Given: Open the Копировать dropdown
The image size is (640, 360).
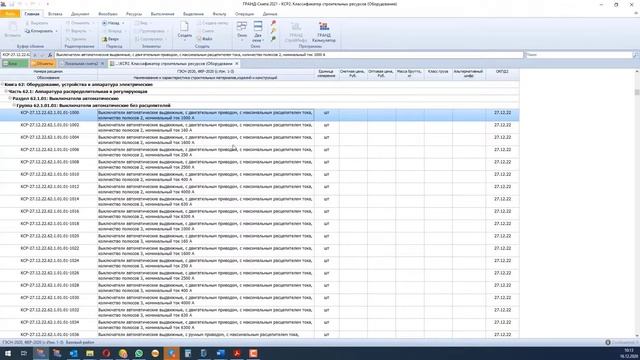Looking at the screenshot, I should 56,31.
